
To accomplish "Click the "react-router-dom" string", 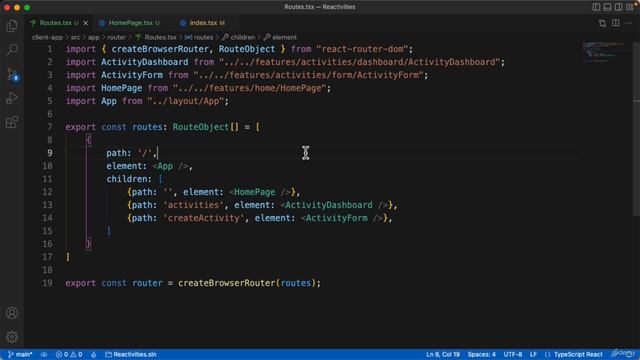I will (362, 49).
